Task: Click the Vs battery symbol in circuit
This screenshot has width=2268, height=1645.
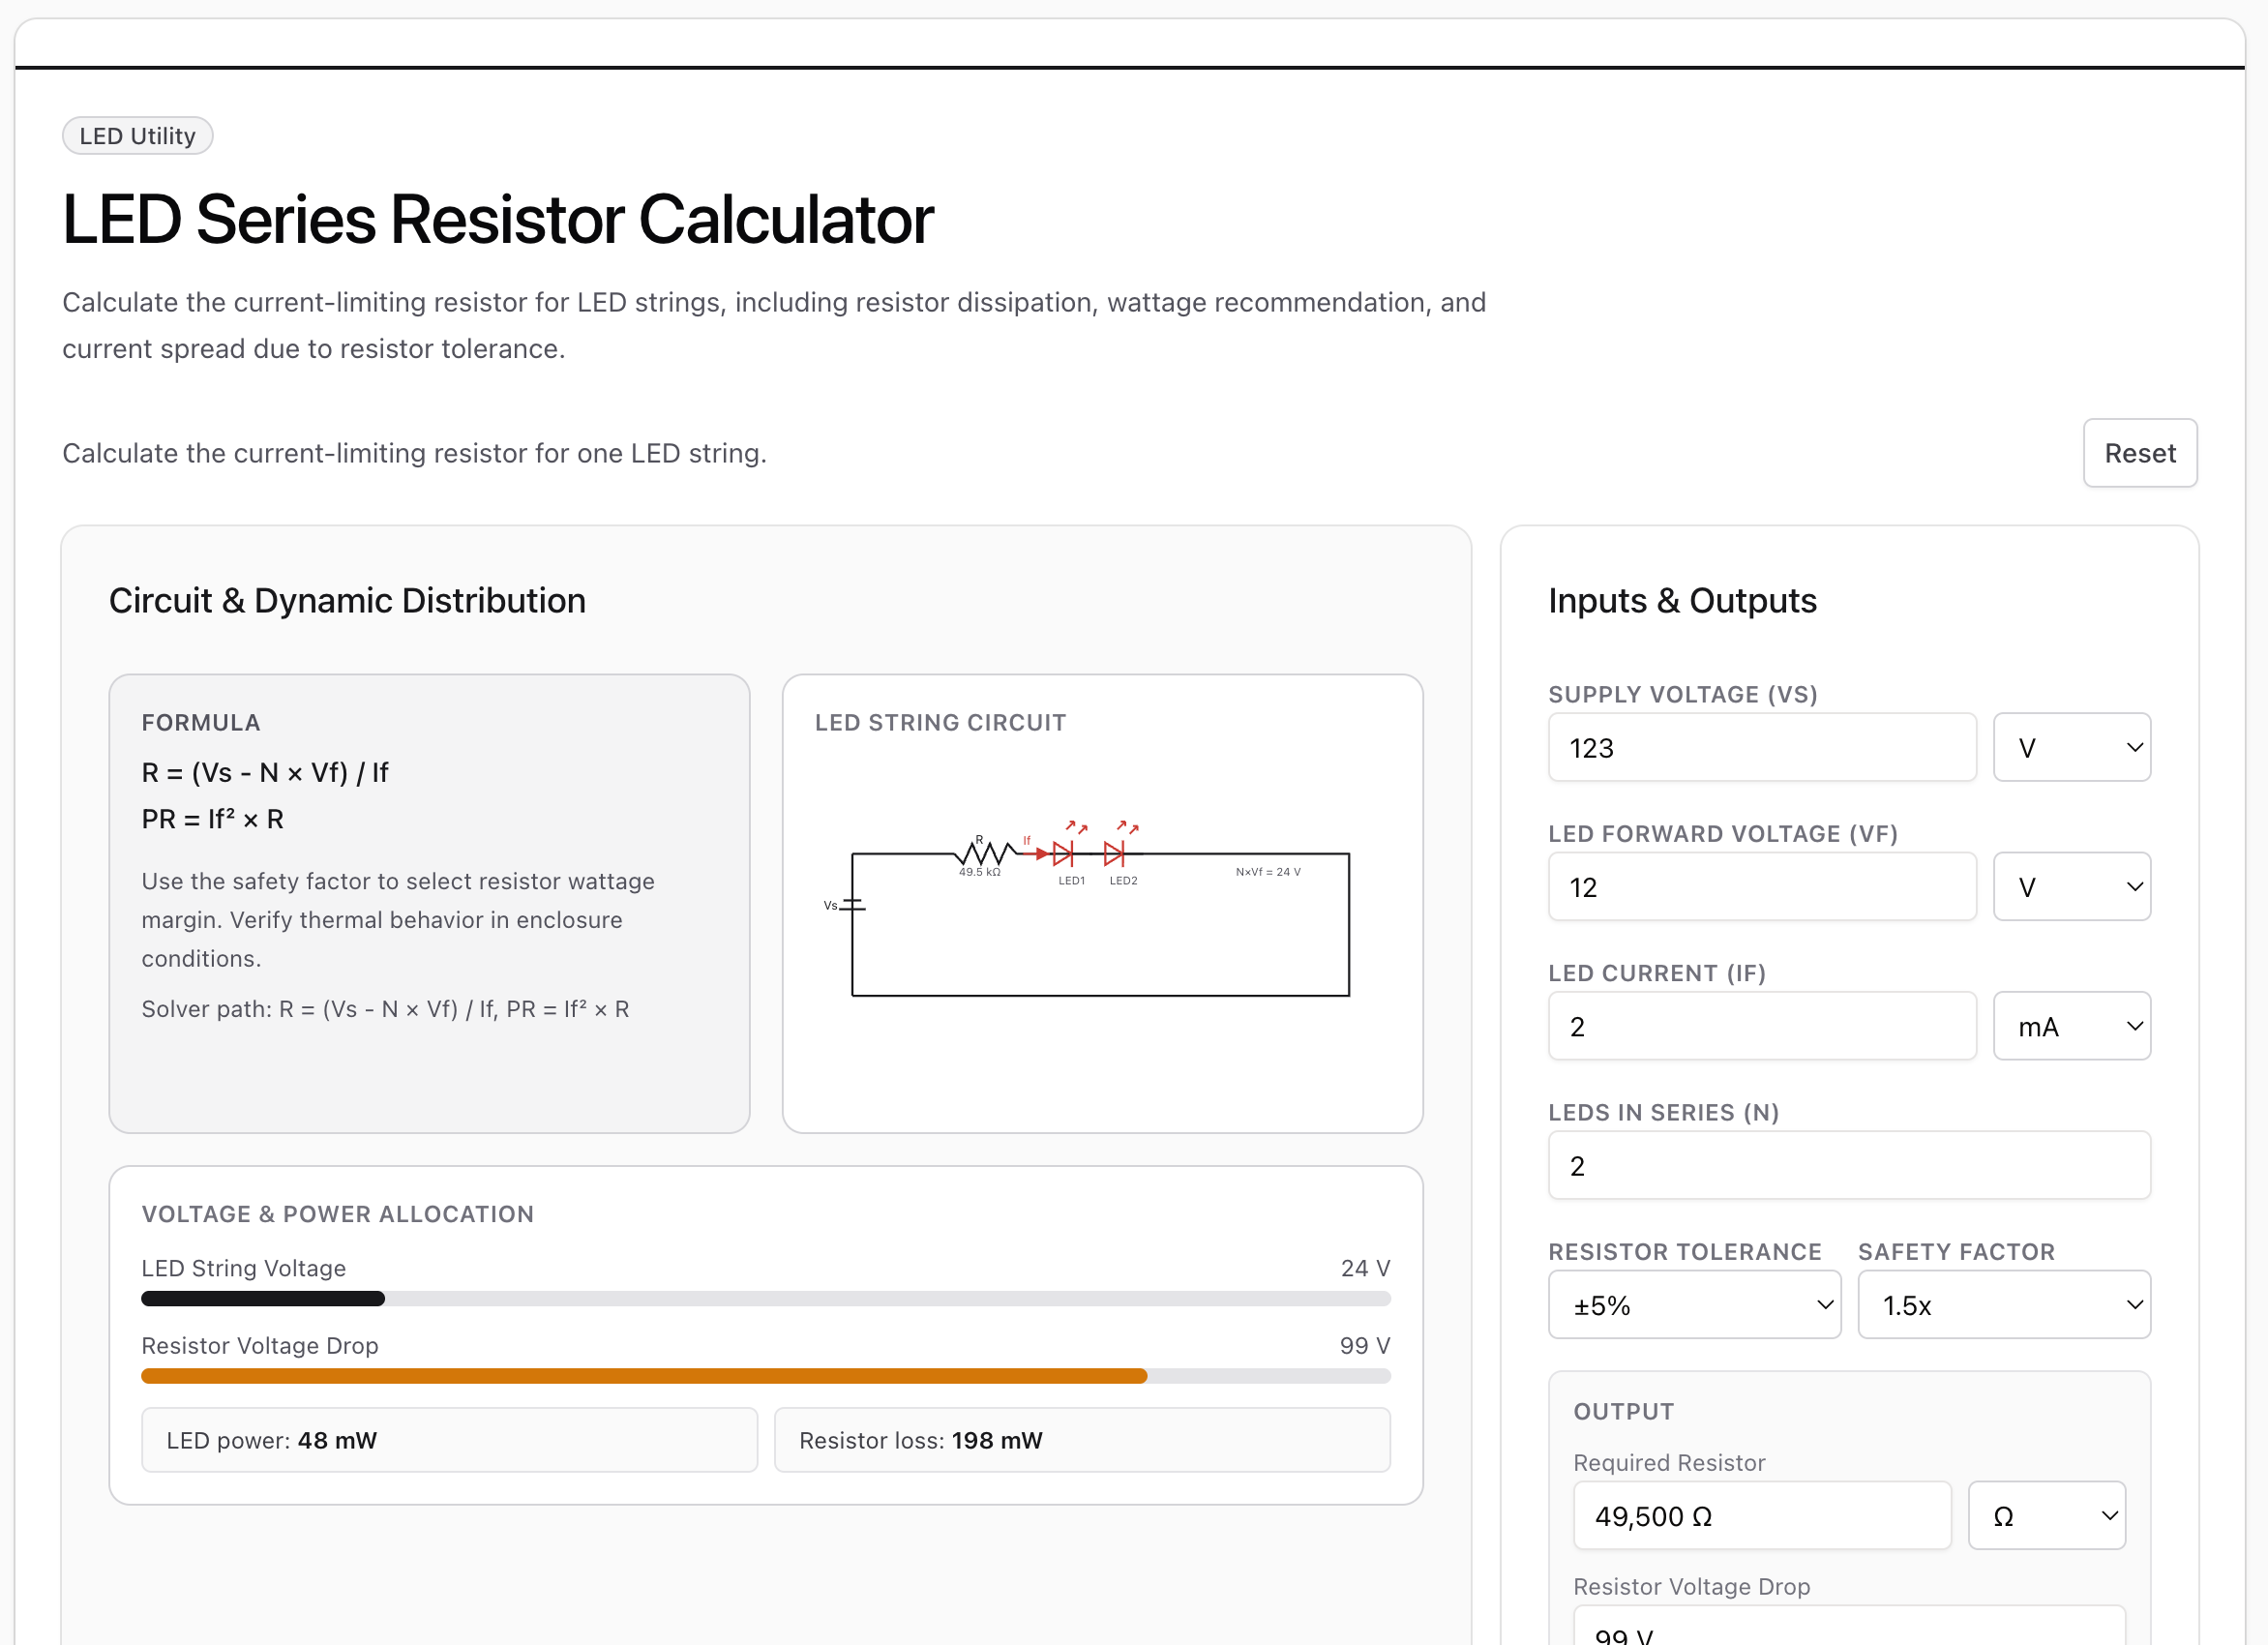Action: [x=852, y=905]
